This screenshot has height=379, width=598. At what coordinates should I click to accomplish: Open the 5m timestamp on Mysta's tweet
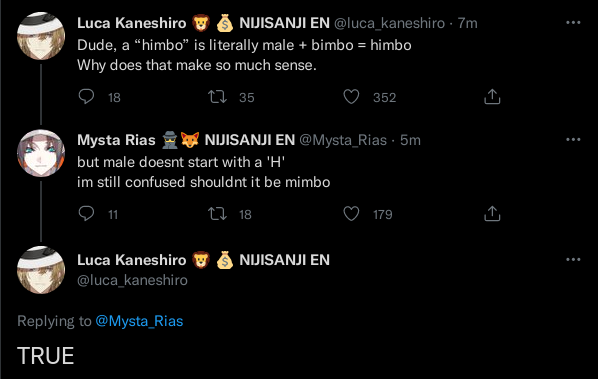click(410, 140)
